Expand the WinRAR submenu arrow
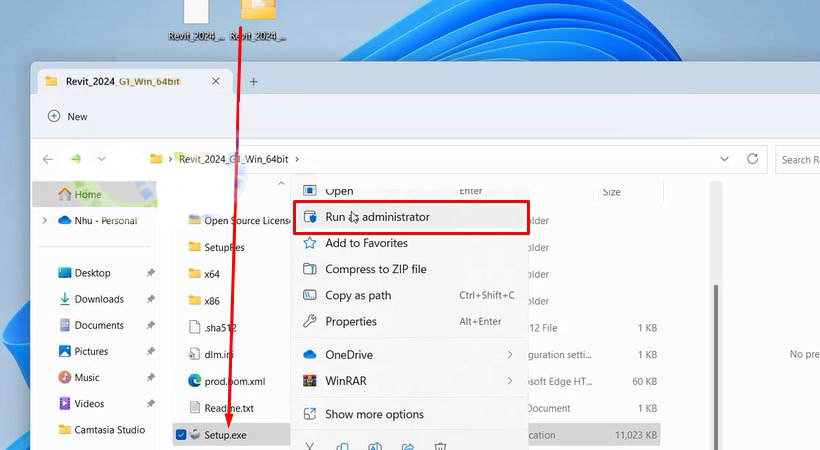Image resolution: width=820 pixels, height=450 pixels. click(509, 381)
